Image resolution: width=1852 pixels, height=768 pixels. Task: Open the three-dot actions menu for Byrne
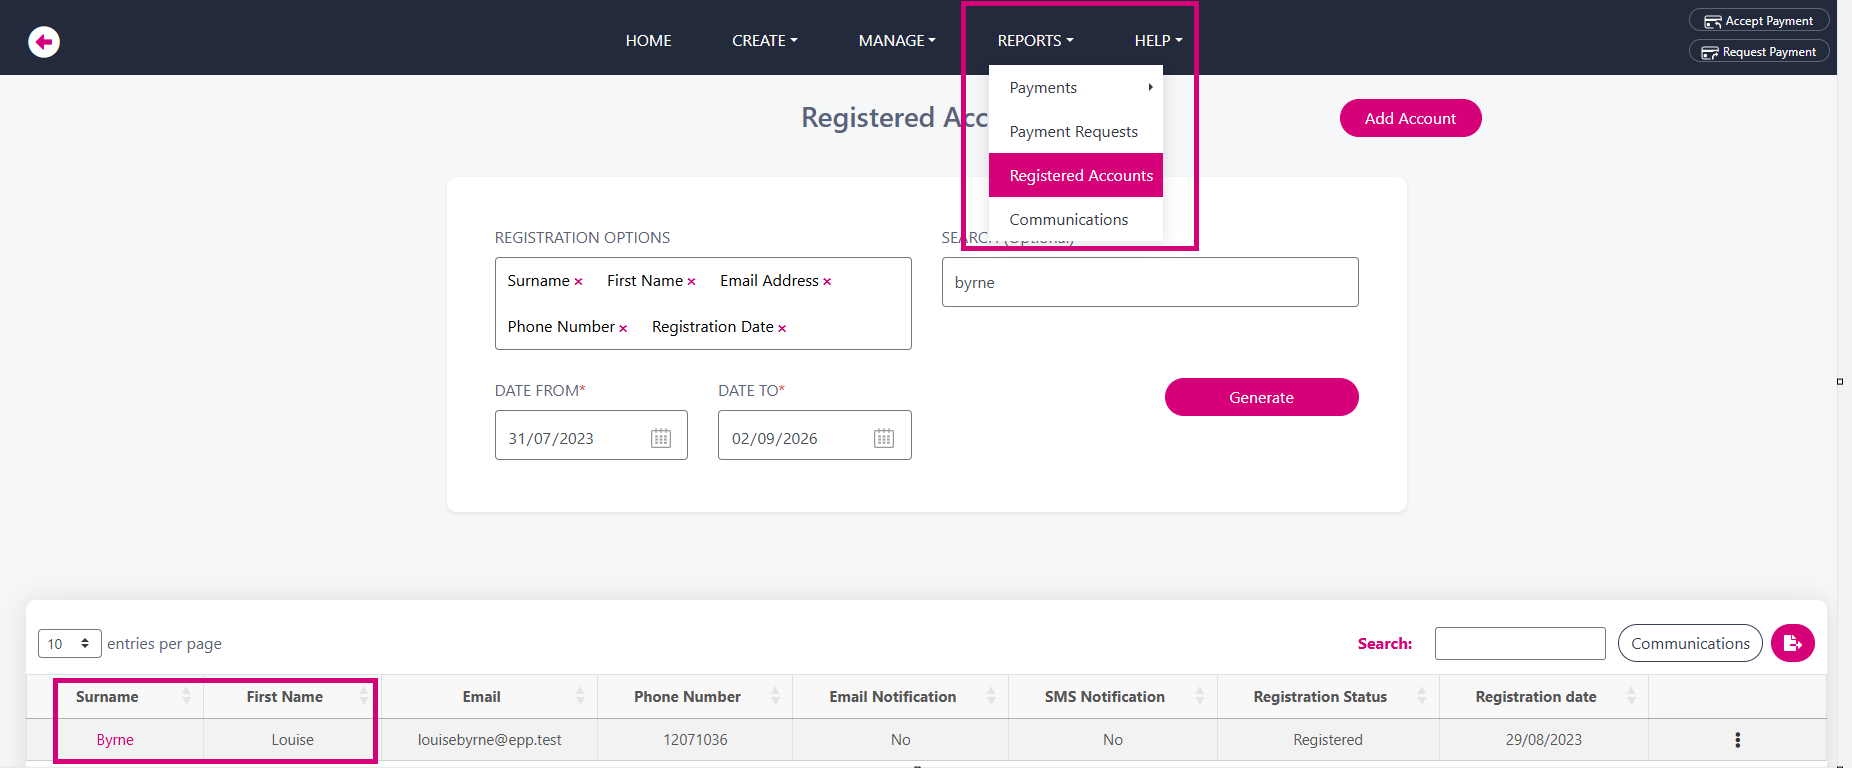1737,740
